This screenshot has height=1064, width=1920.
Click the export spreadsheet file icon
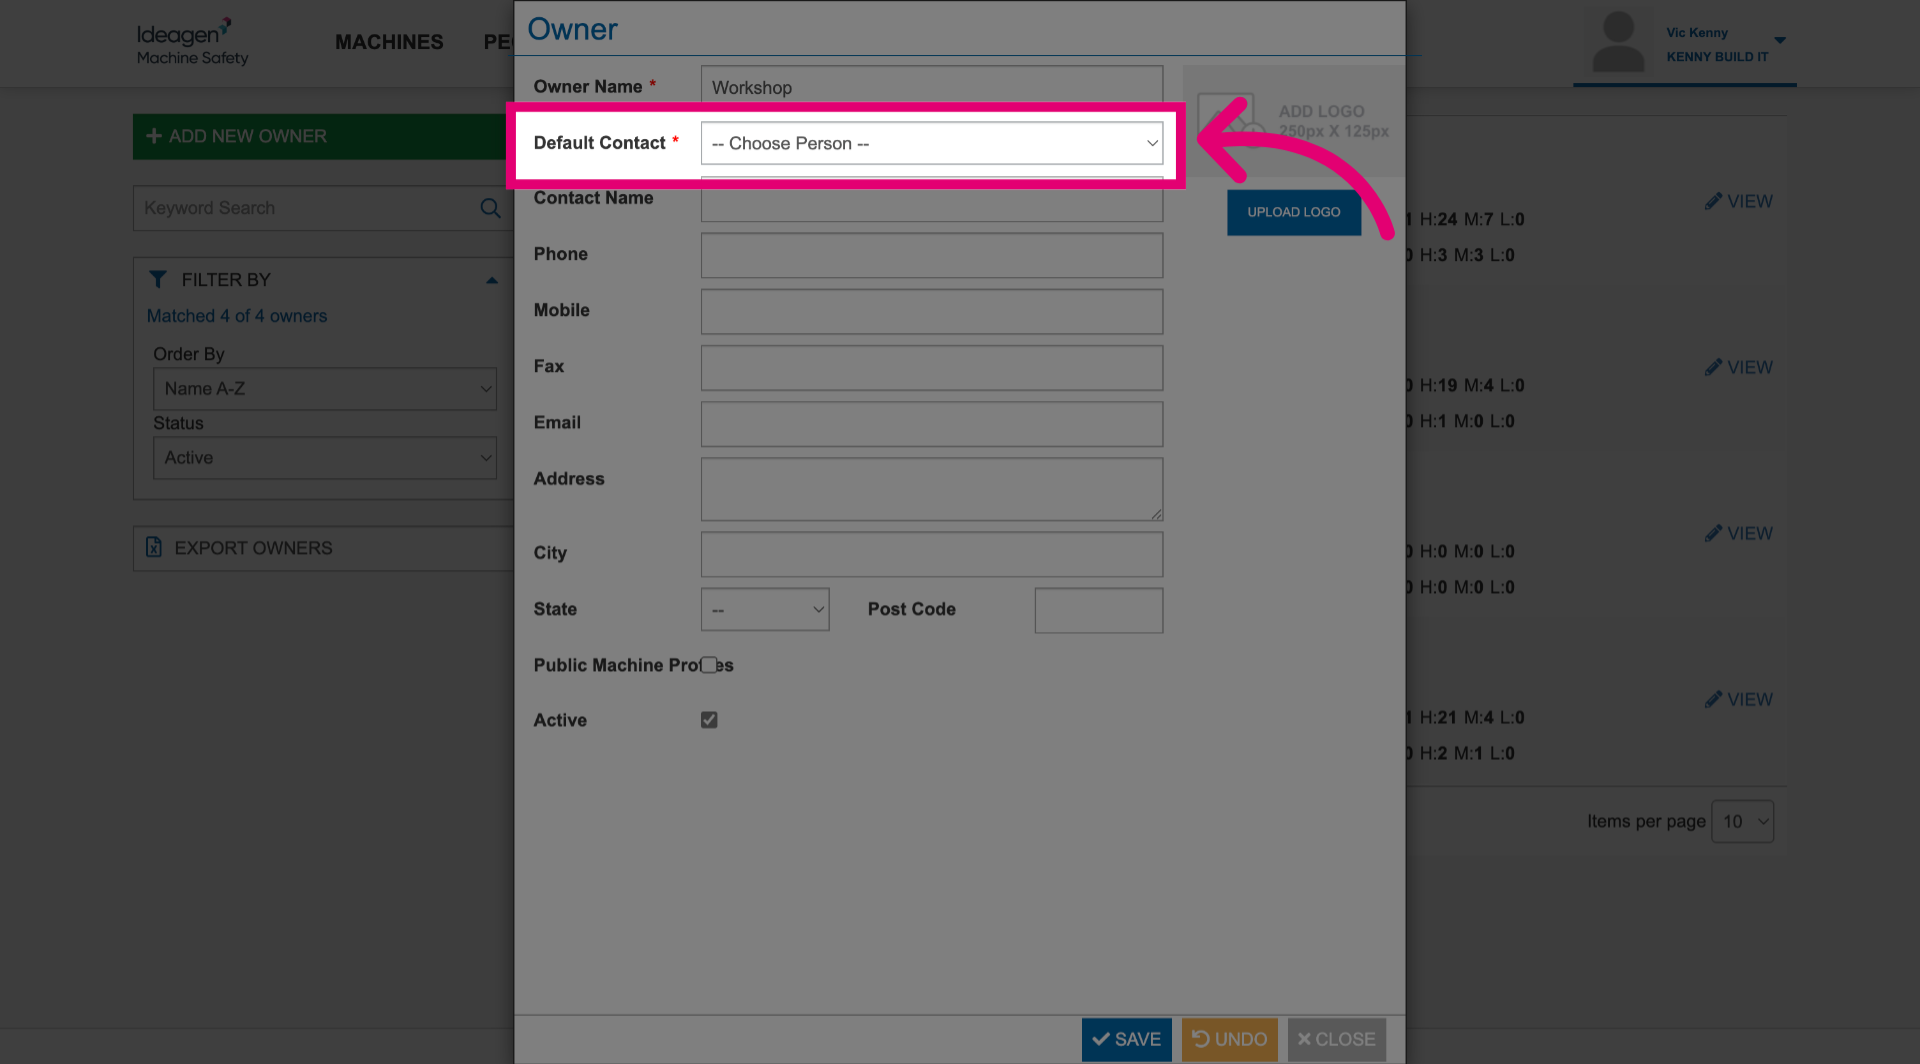coord(154,547)
